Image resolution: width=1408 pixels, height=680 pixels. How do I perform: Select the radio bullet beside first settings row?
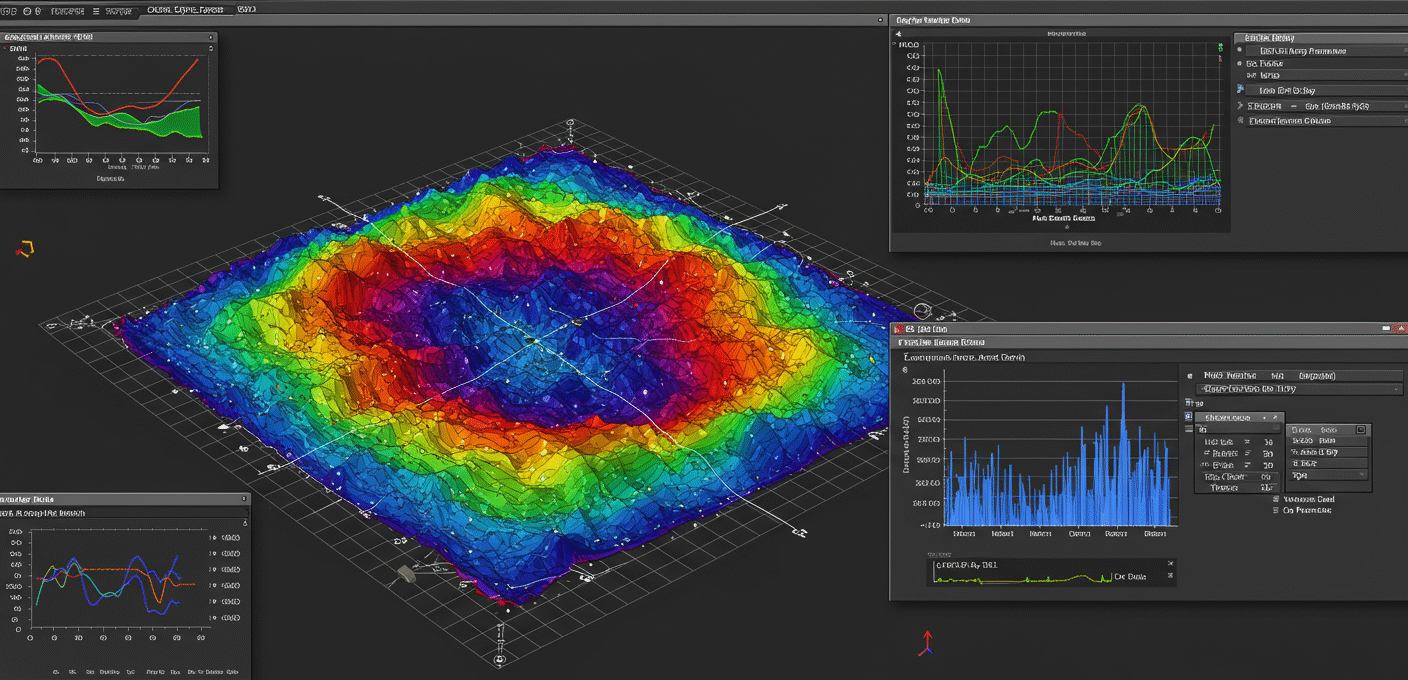pyautogui.click(x=1241, y=50)
